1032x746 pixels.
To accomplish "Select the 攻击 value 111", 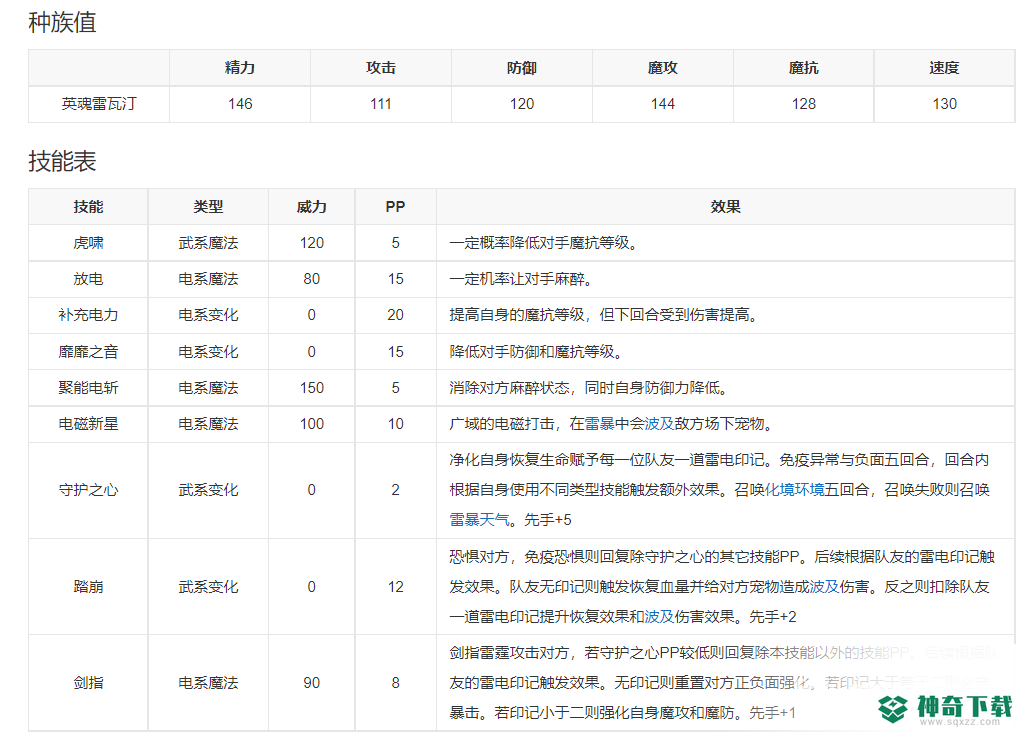I will 380,104.
